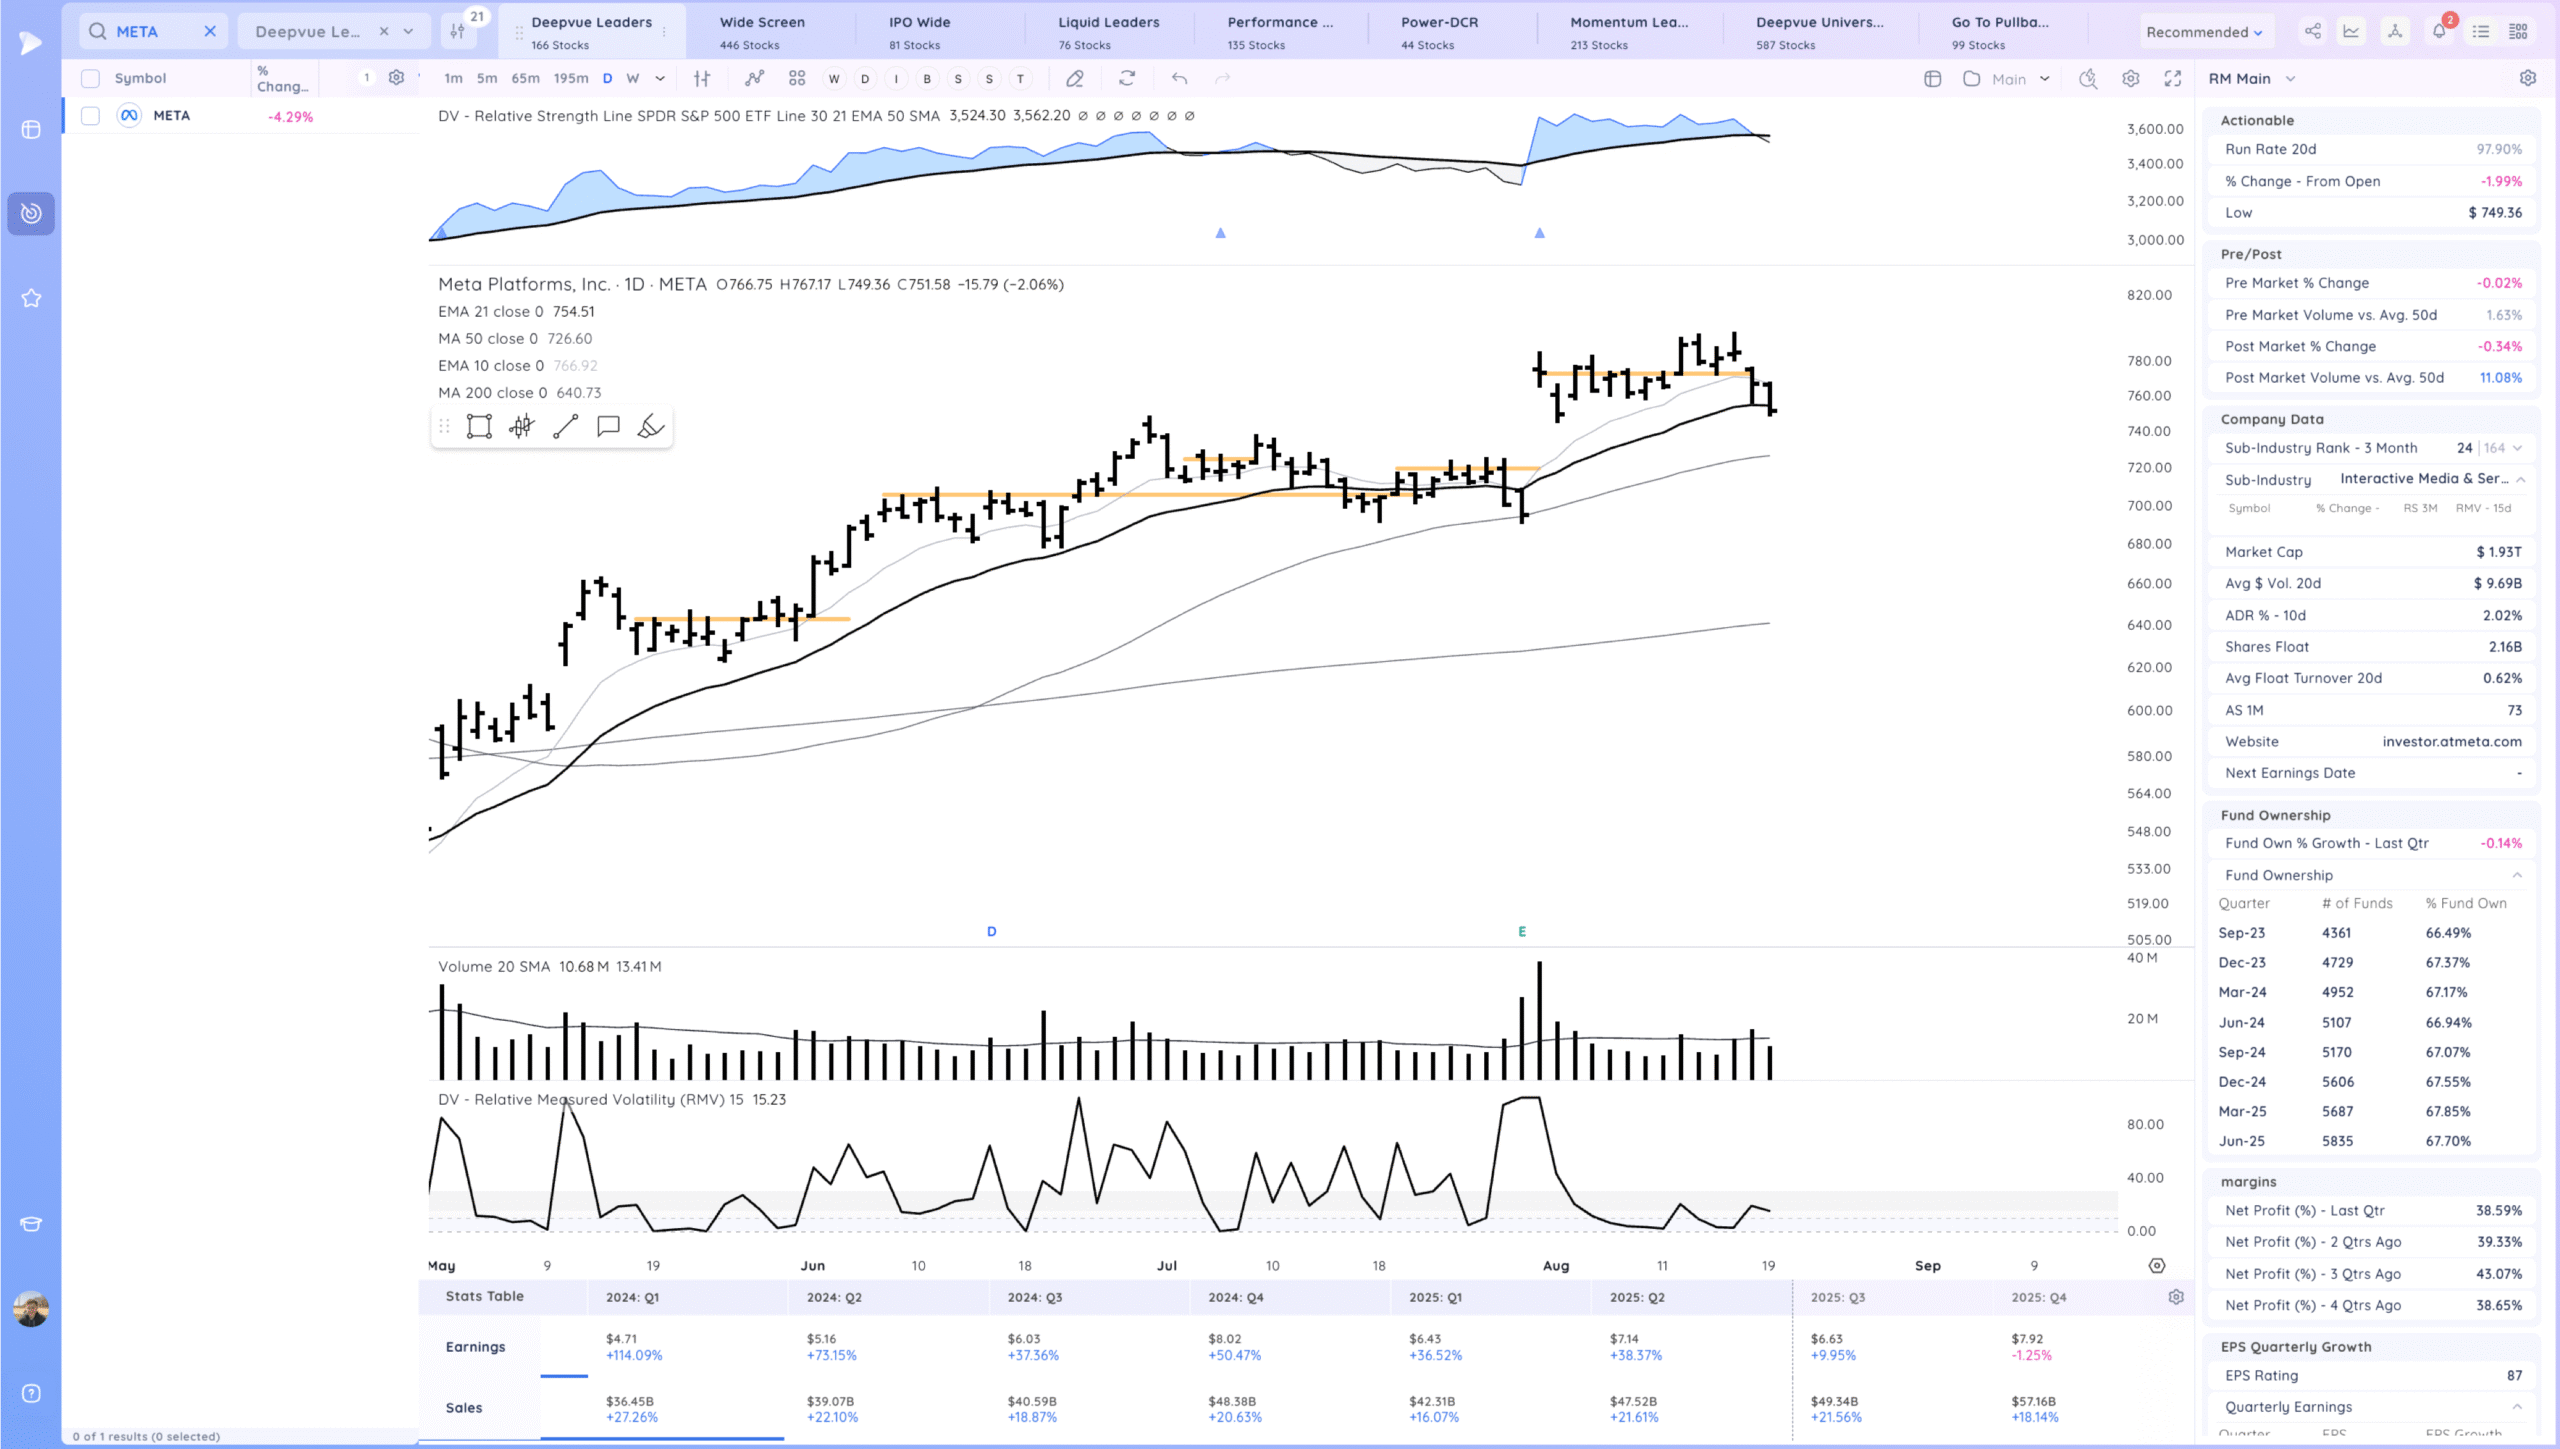
Task: Toggle the T marker circle button
Action: click(x=1020, y=78)
